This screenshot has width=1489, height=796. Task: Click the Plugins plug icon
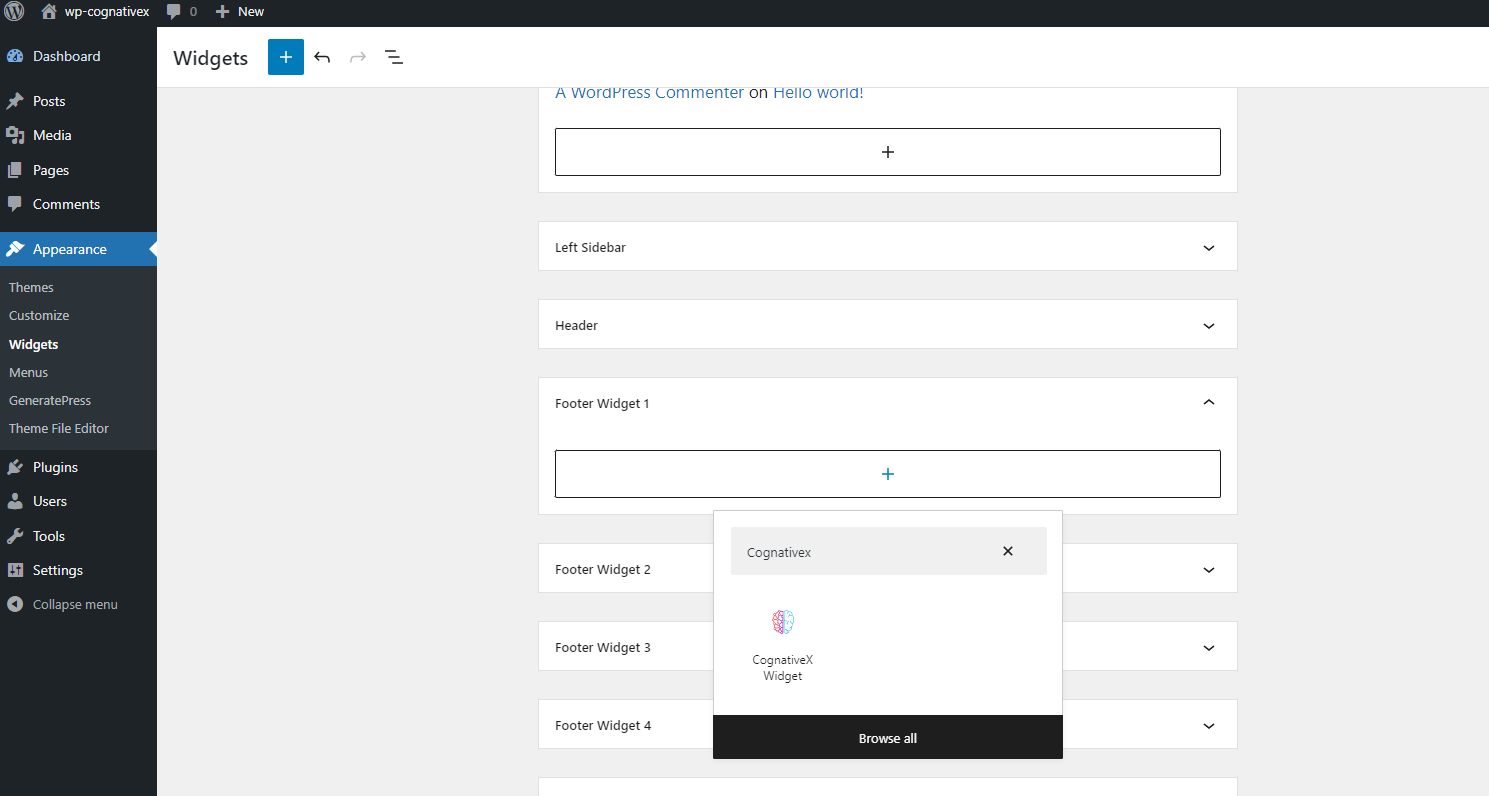point(15,467)
